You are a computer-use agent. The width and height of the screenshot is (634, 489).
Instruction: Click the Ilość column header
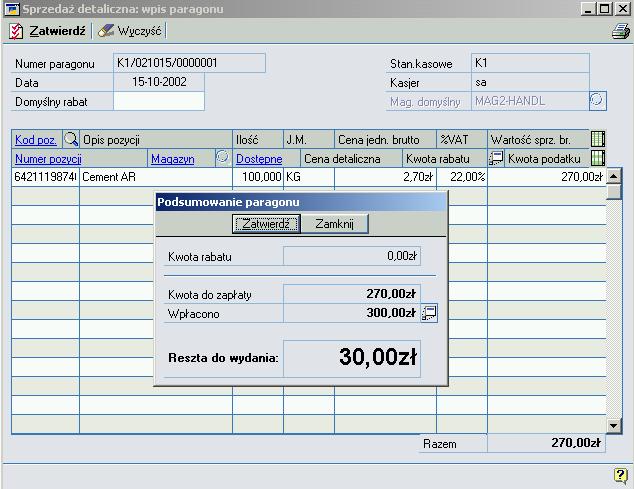(258, 140)
